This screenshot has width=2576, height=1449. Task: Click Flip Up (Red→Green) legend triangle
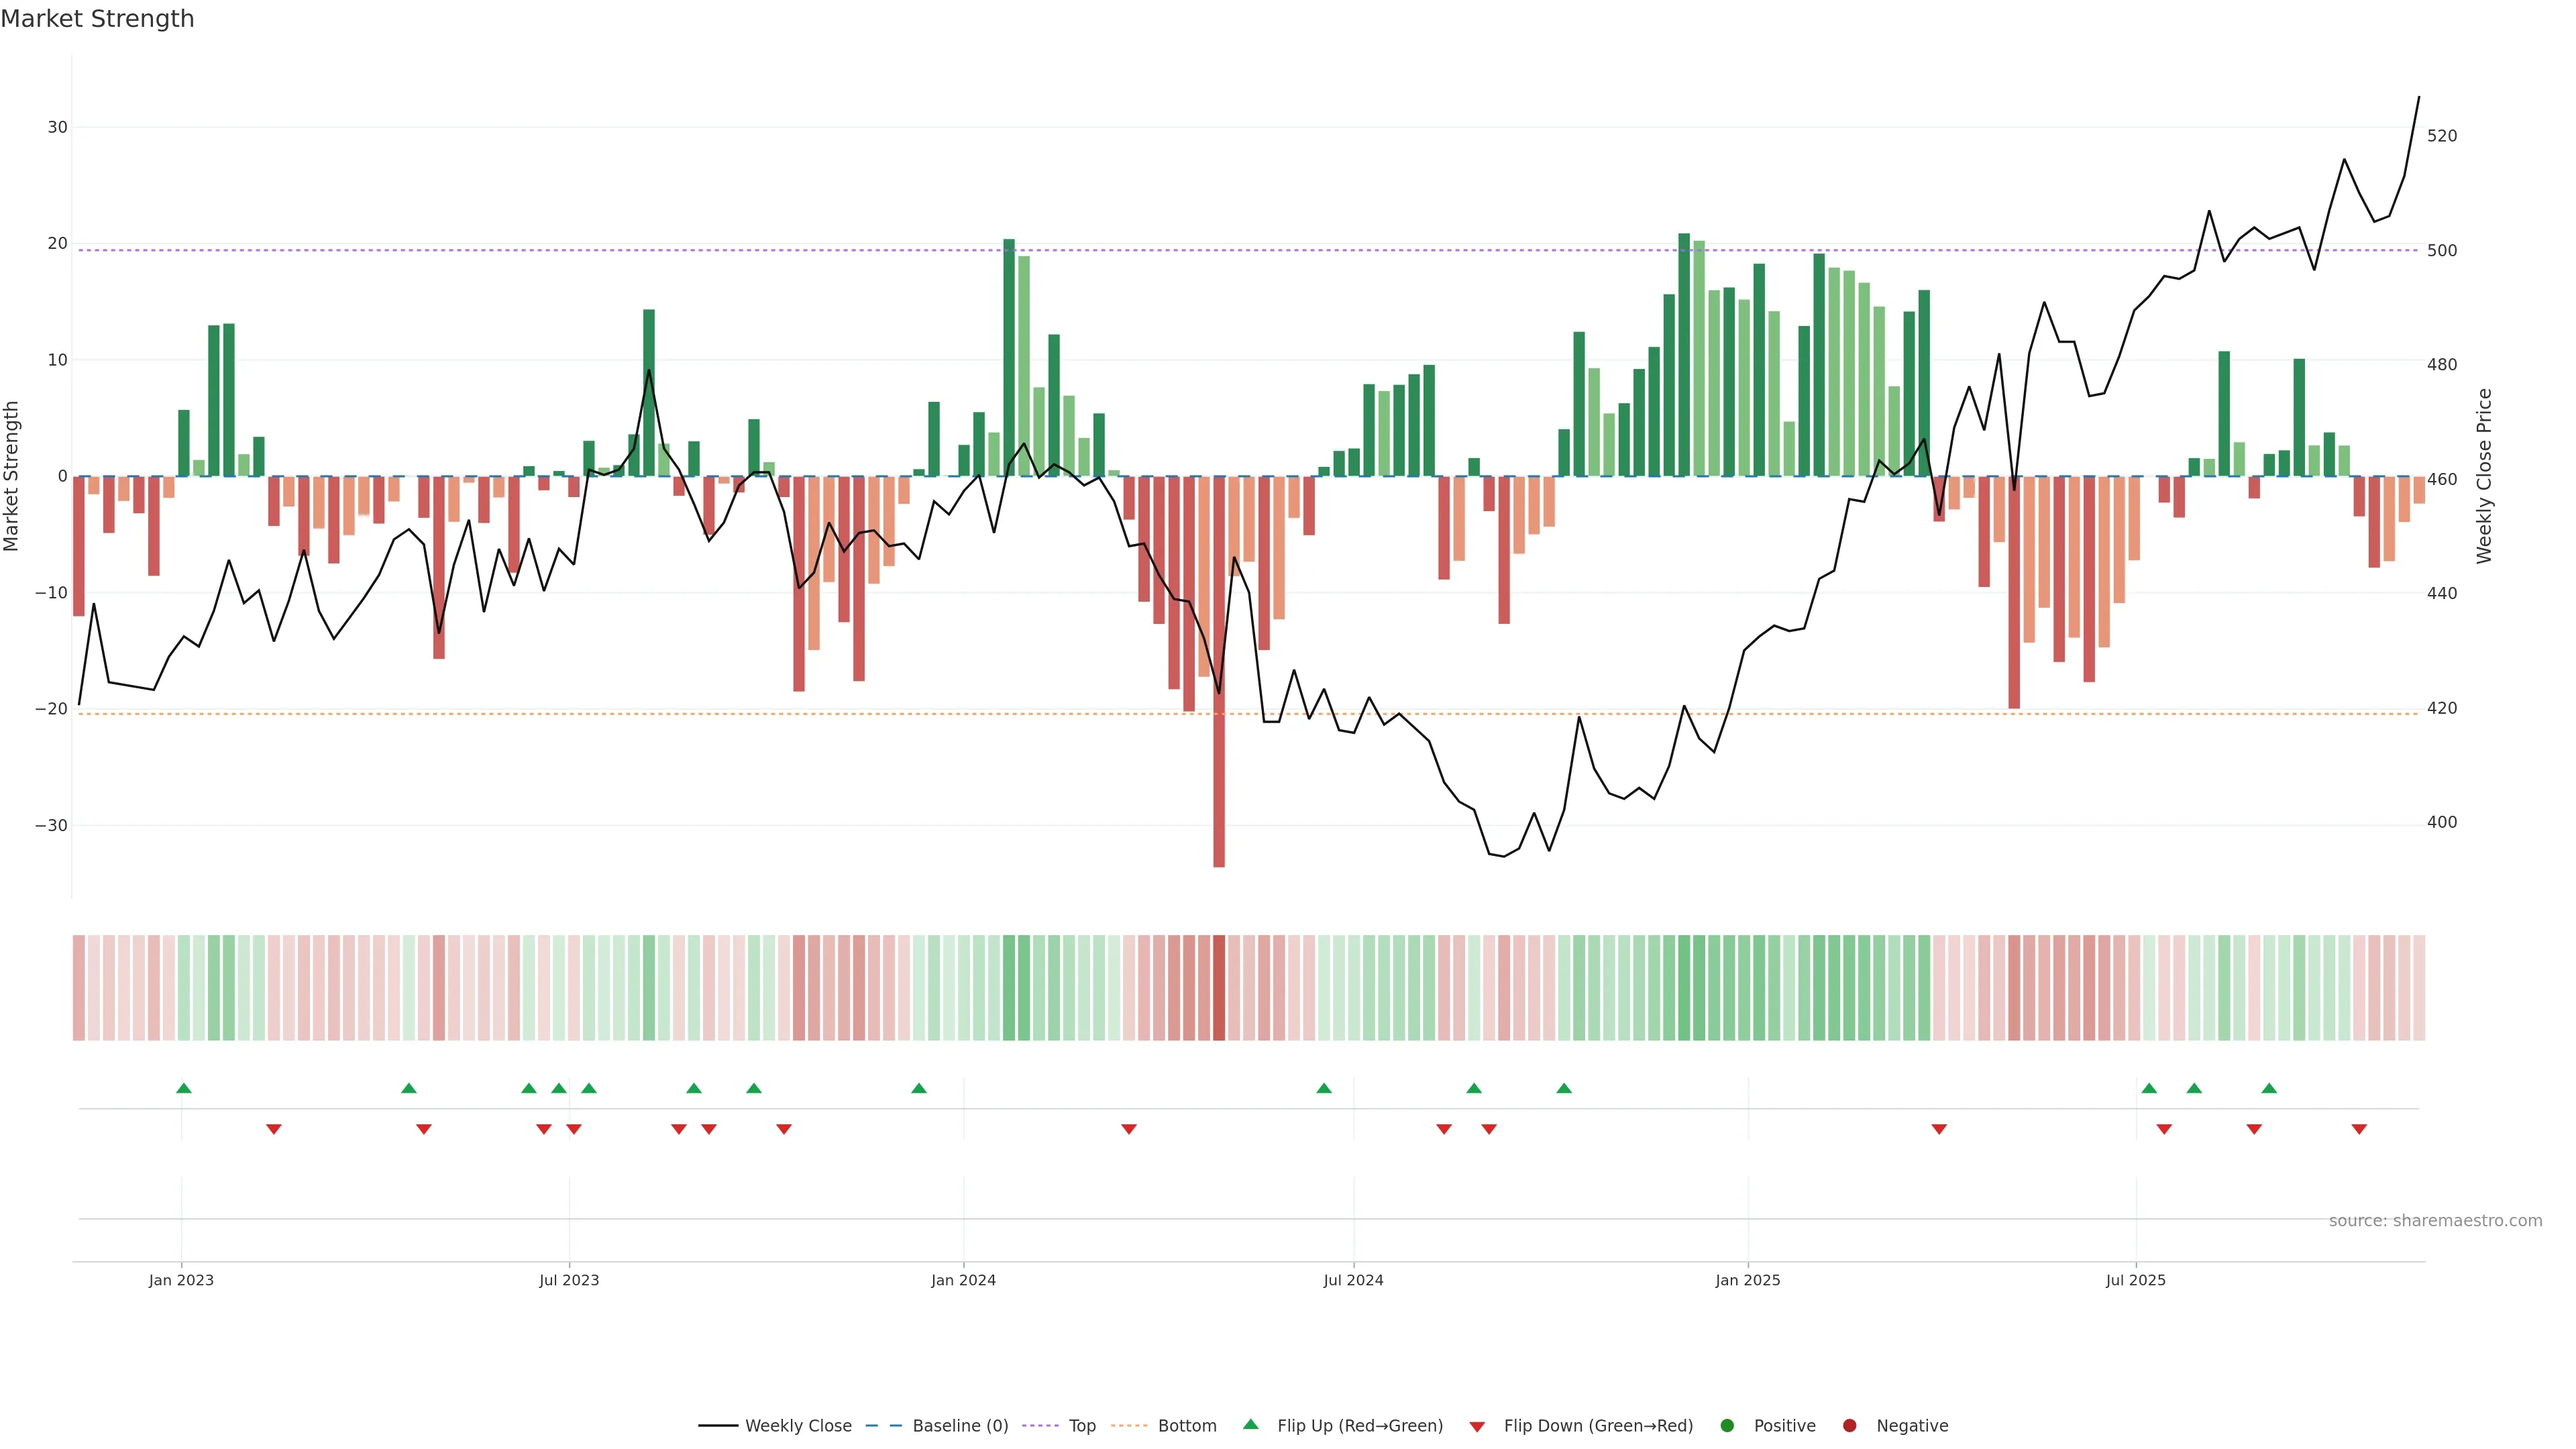click(x=1250, y=1424)
